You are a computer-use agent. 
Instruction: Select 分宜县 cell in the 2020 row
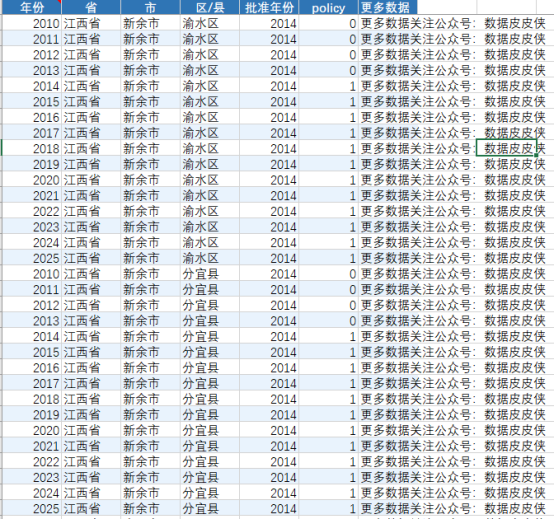210,430
